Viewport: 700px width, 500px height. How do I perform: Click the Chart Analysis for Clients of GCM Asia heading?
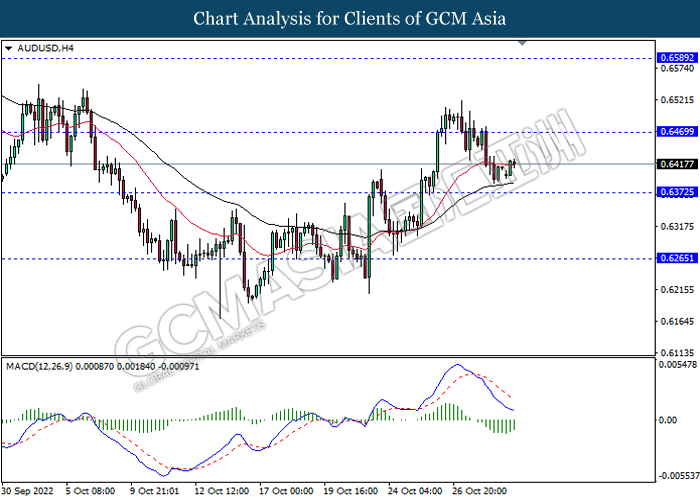tap(350, 19)
